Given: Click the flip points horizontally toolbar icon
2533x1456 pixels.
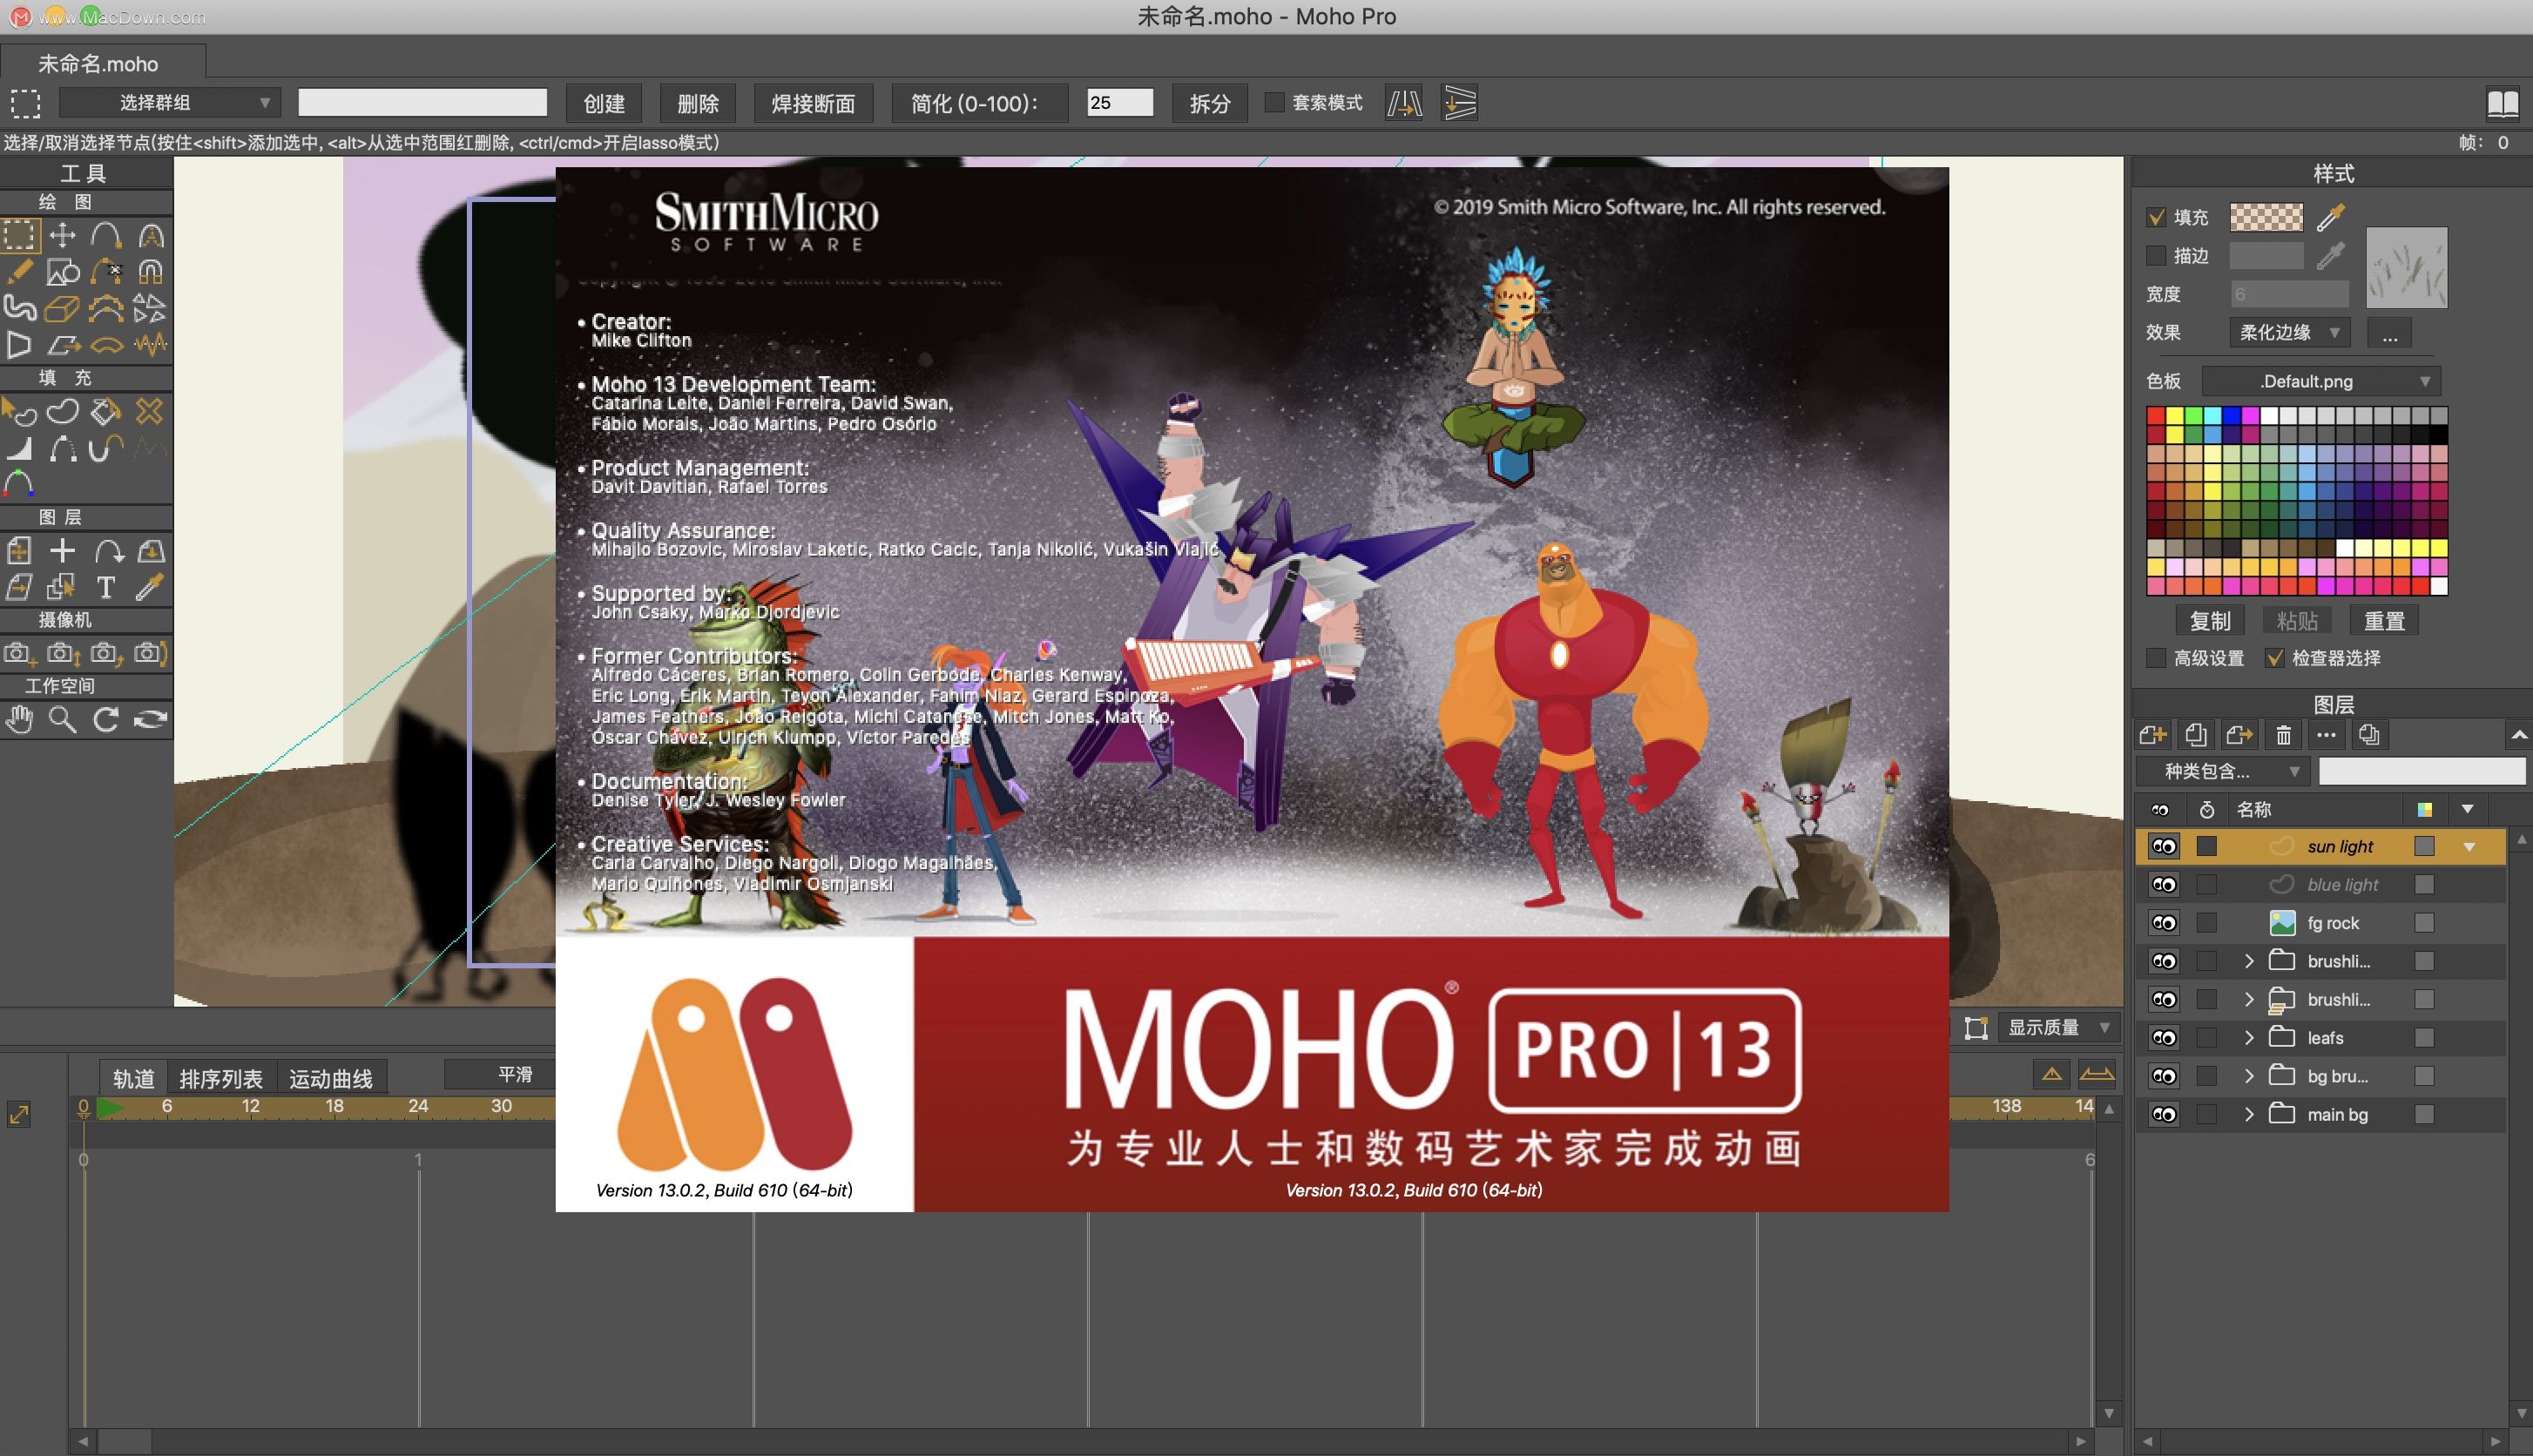Looking at the screenshot, I should pyautogui.click(x=1404, y=103).
